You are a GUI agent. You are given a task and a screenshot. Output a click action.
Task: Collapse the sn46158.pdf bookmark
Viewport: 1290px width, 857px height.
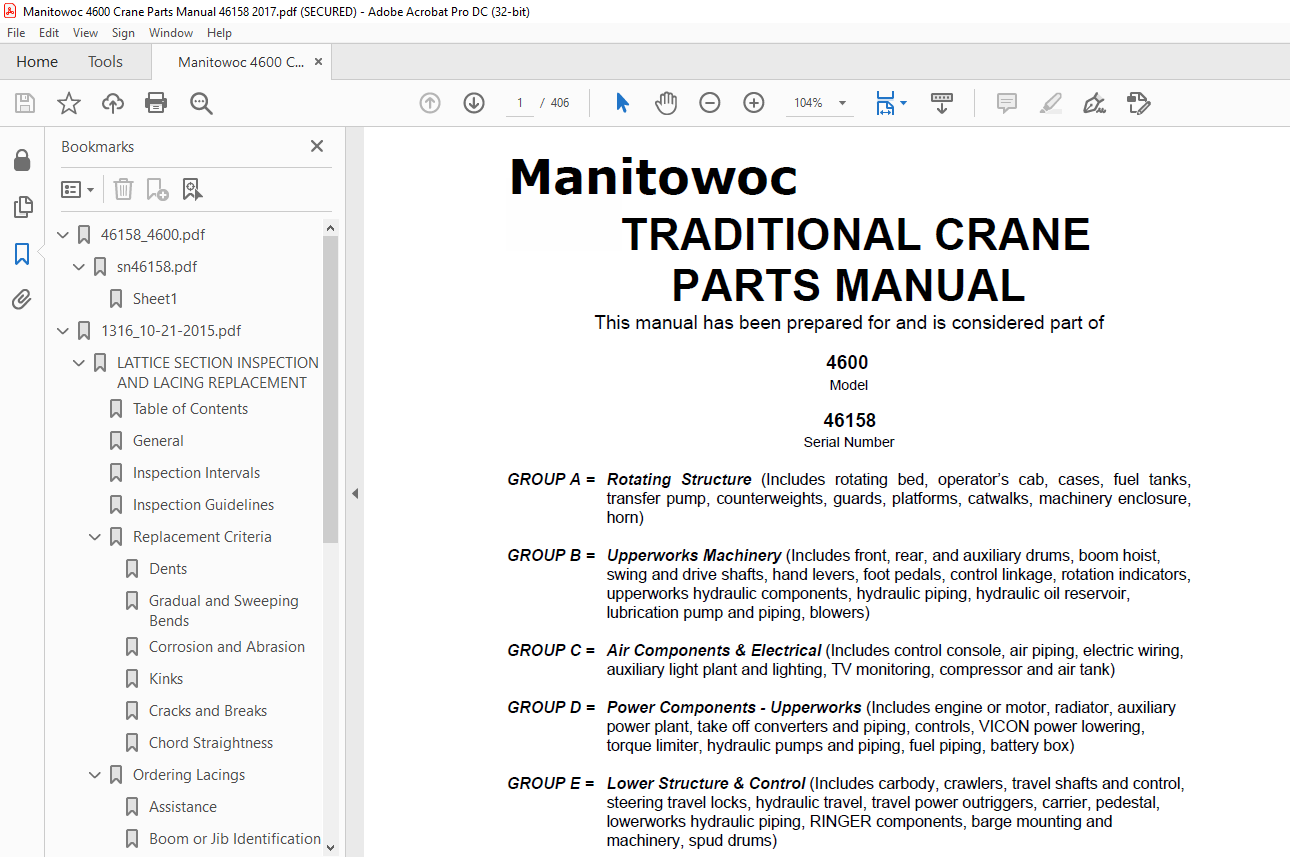click(x=80, y=267)
